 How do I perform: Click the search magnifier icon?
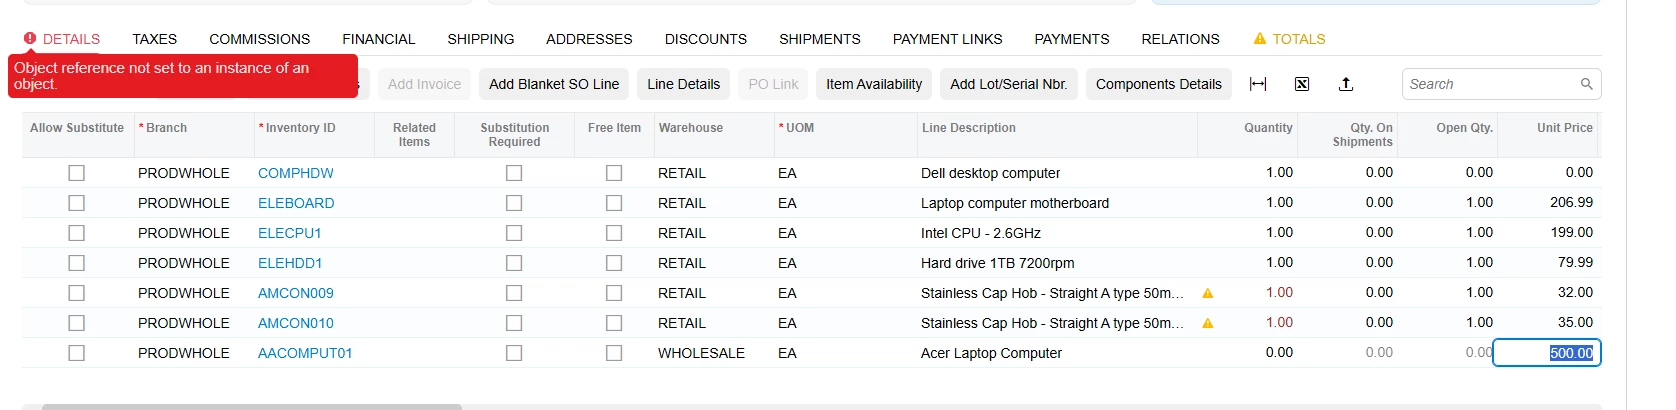tap(1586, 84)
